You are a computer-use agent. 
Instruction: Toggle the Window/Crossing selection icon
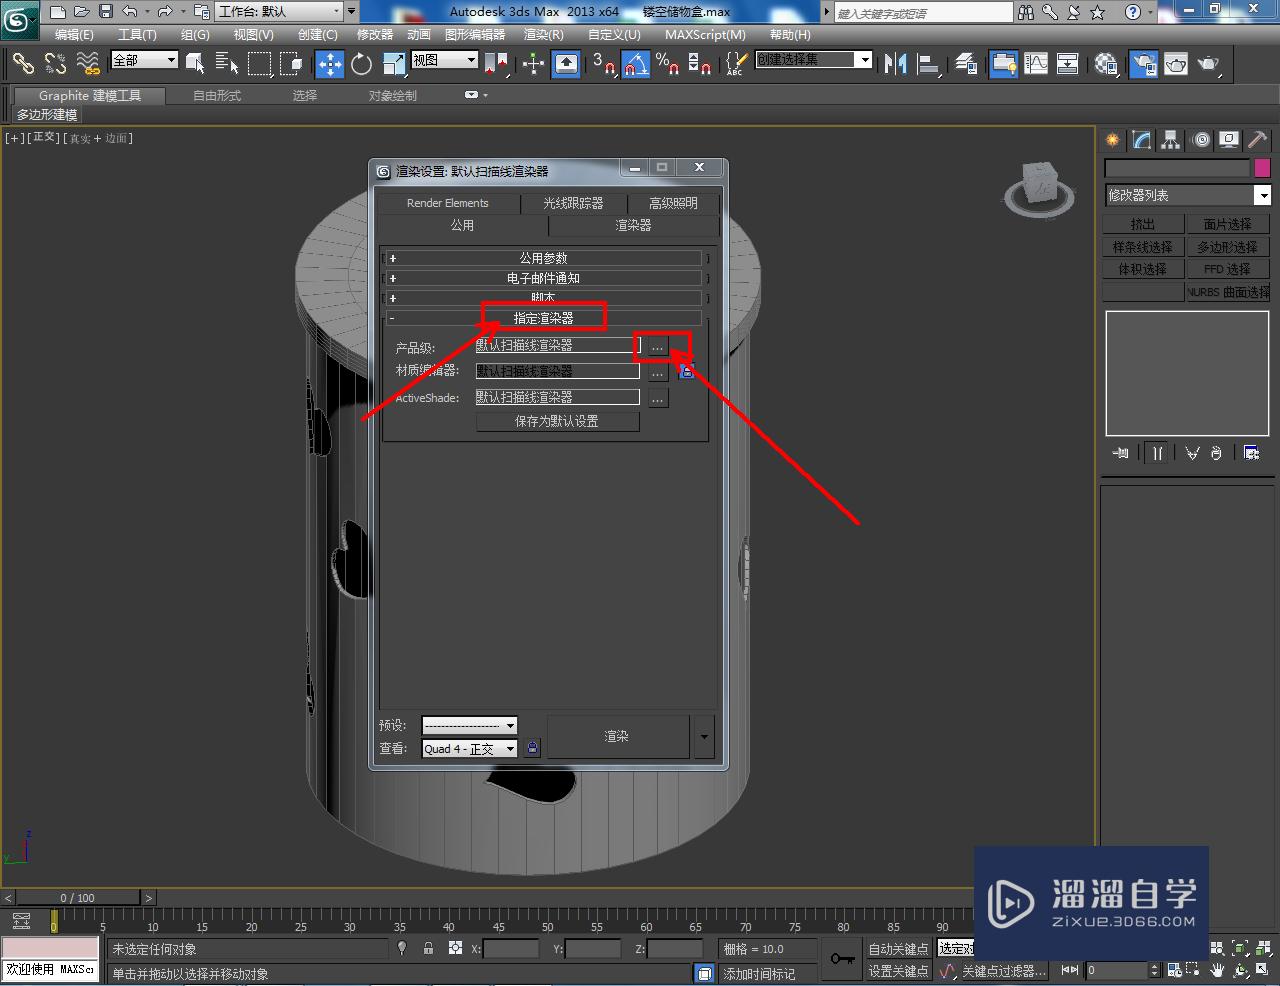pos(292,64)
